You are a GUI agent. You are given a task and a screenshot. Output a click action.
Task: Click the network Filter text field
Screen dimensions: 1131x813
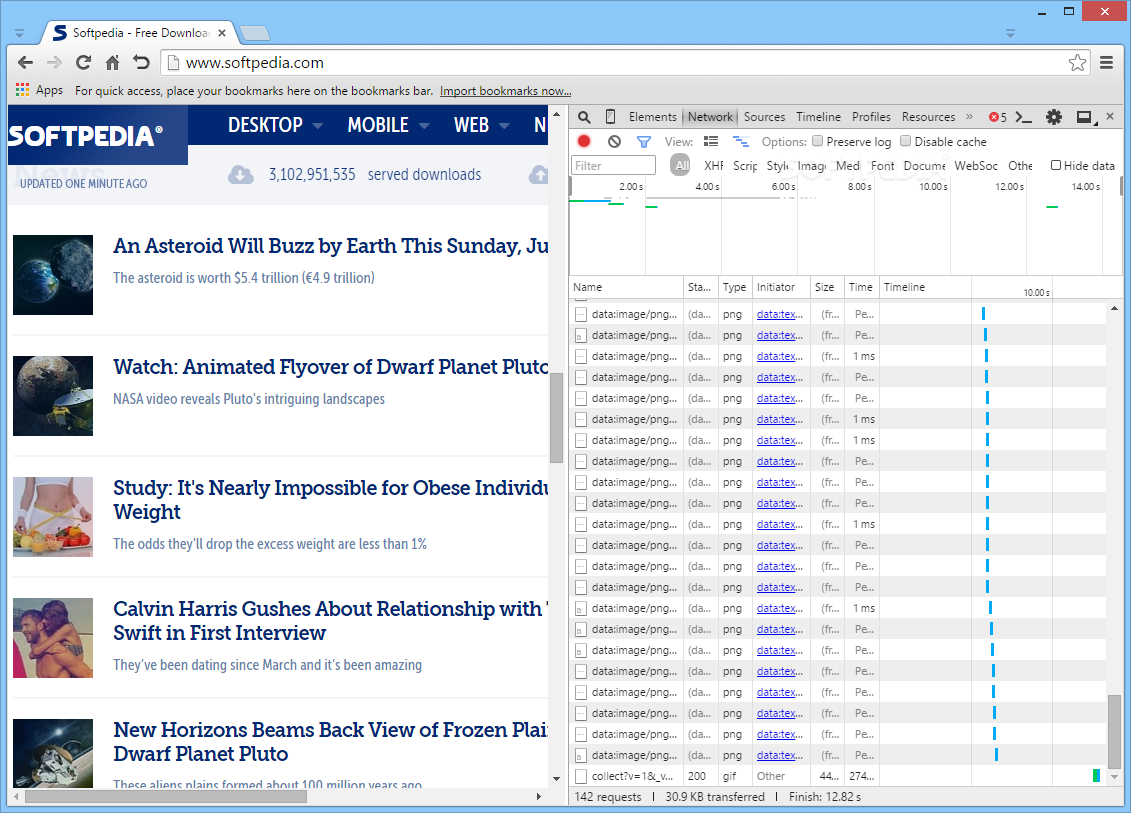pos(613,166)
